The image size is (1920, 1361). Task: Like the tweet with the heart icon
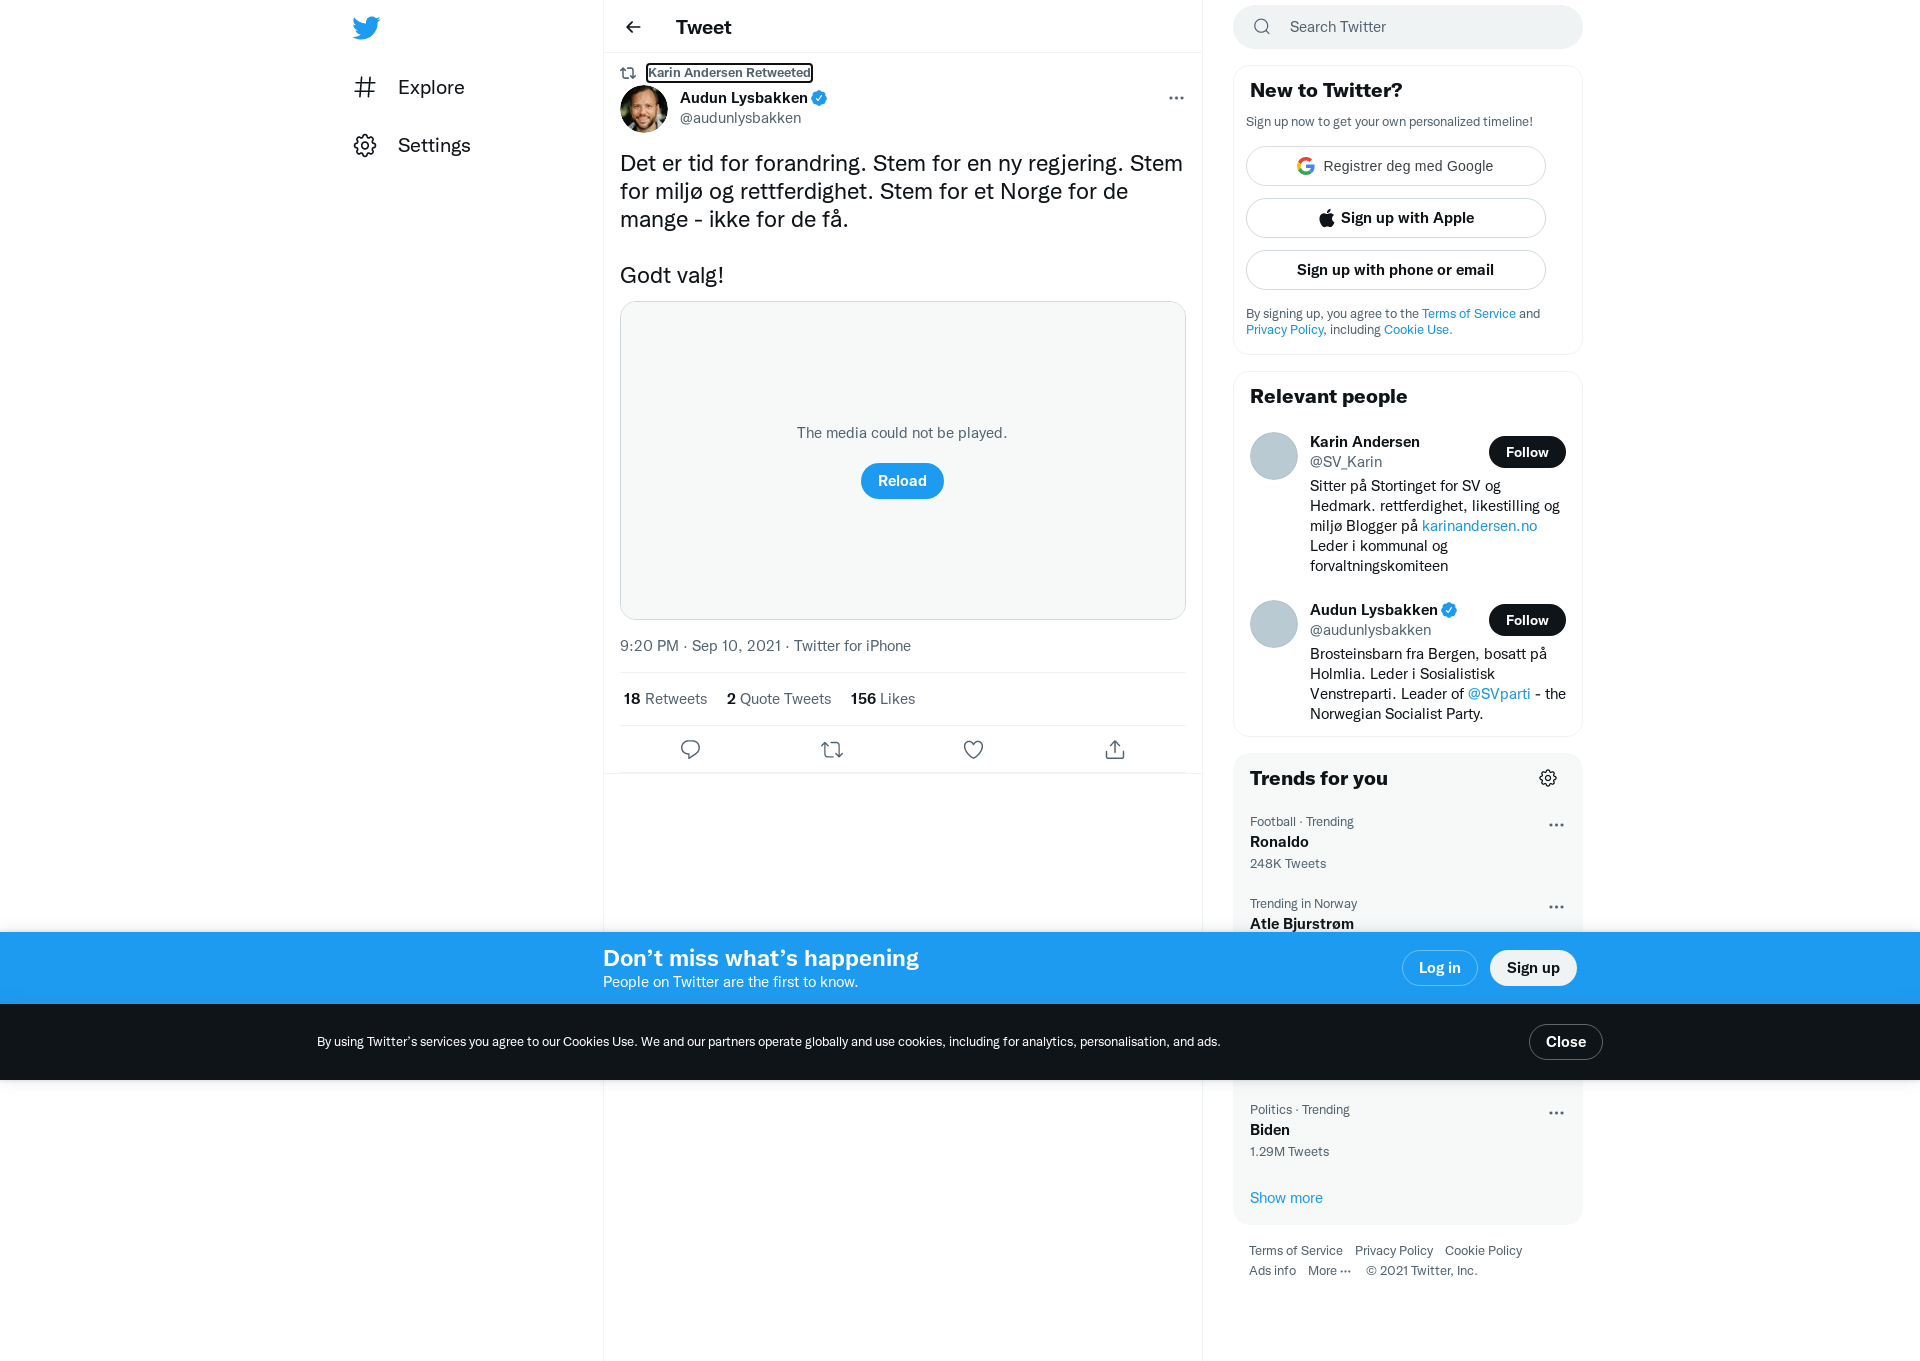[x=973, y=749]
